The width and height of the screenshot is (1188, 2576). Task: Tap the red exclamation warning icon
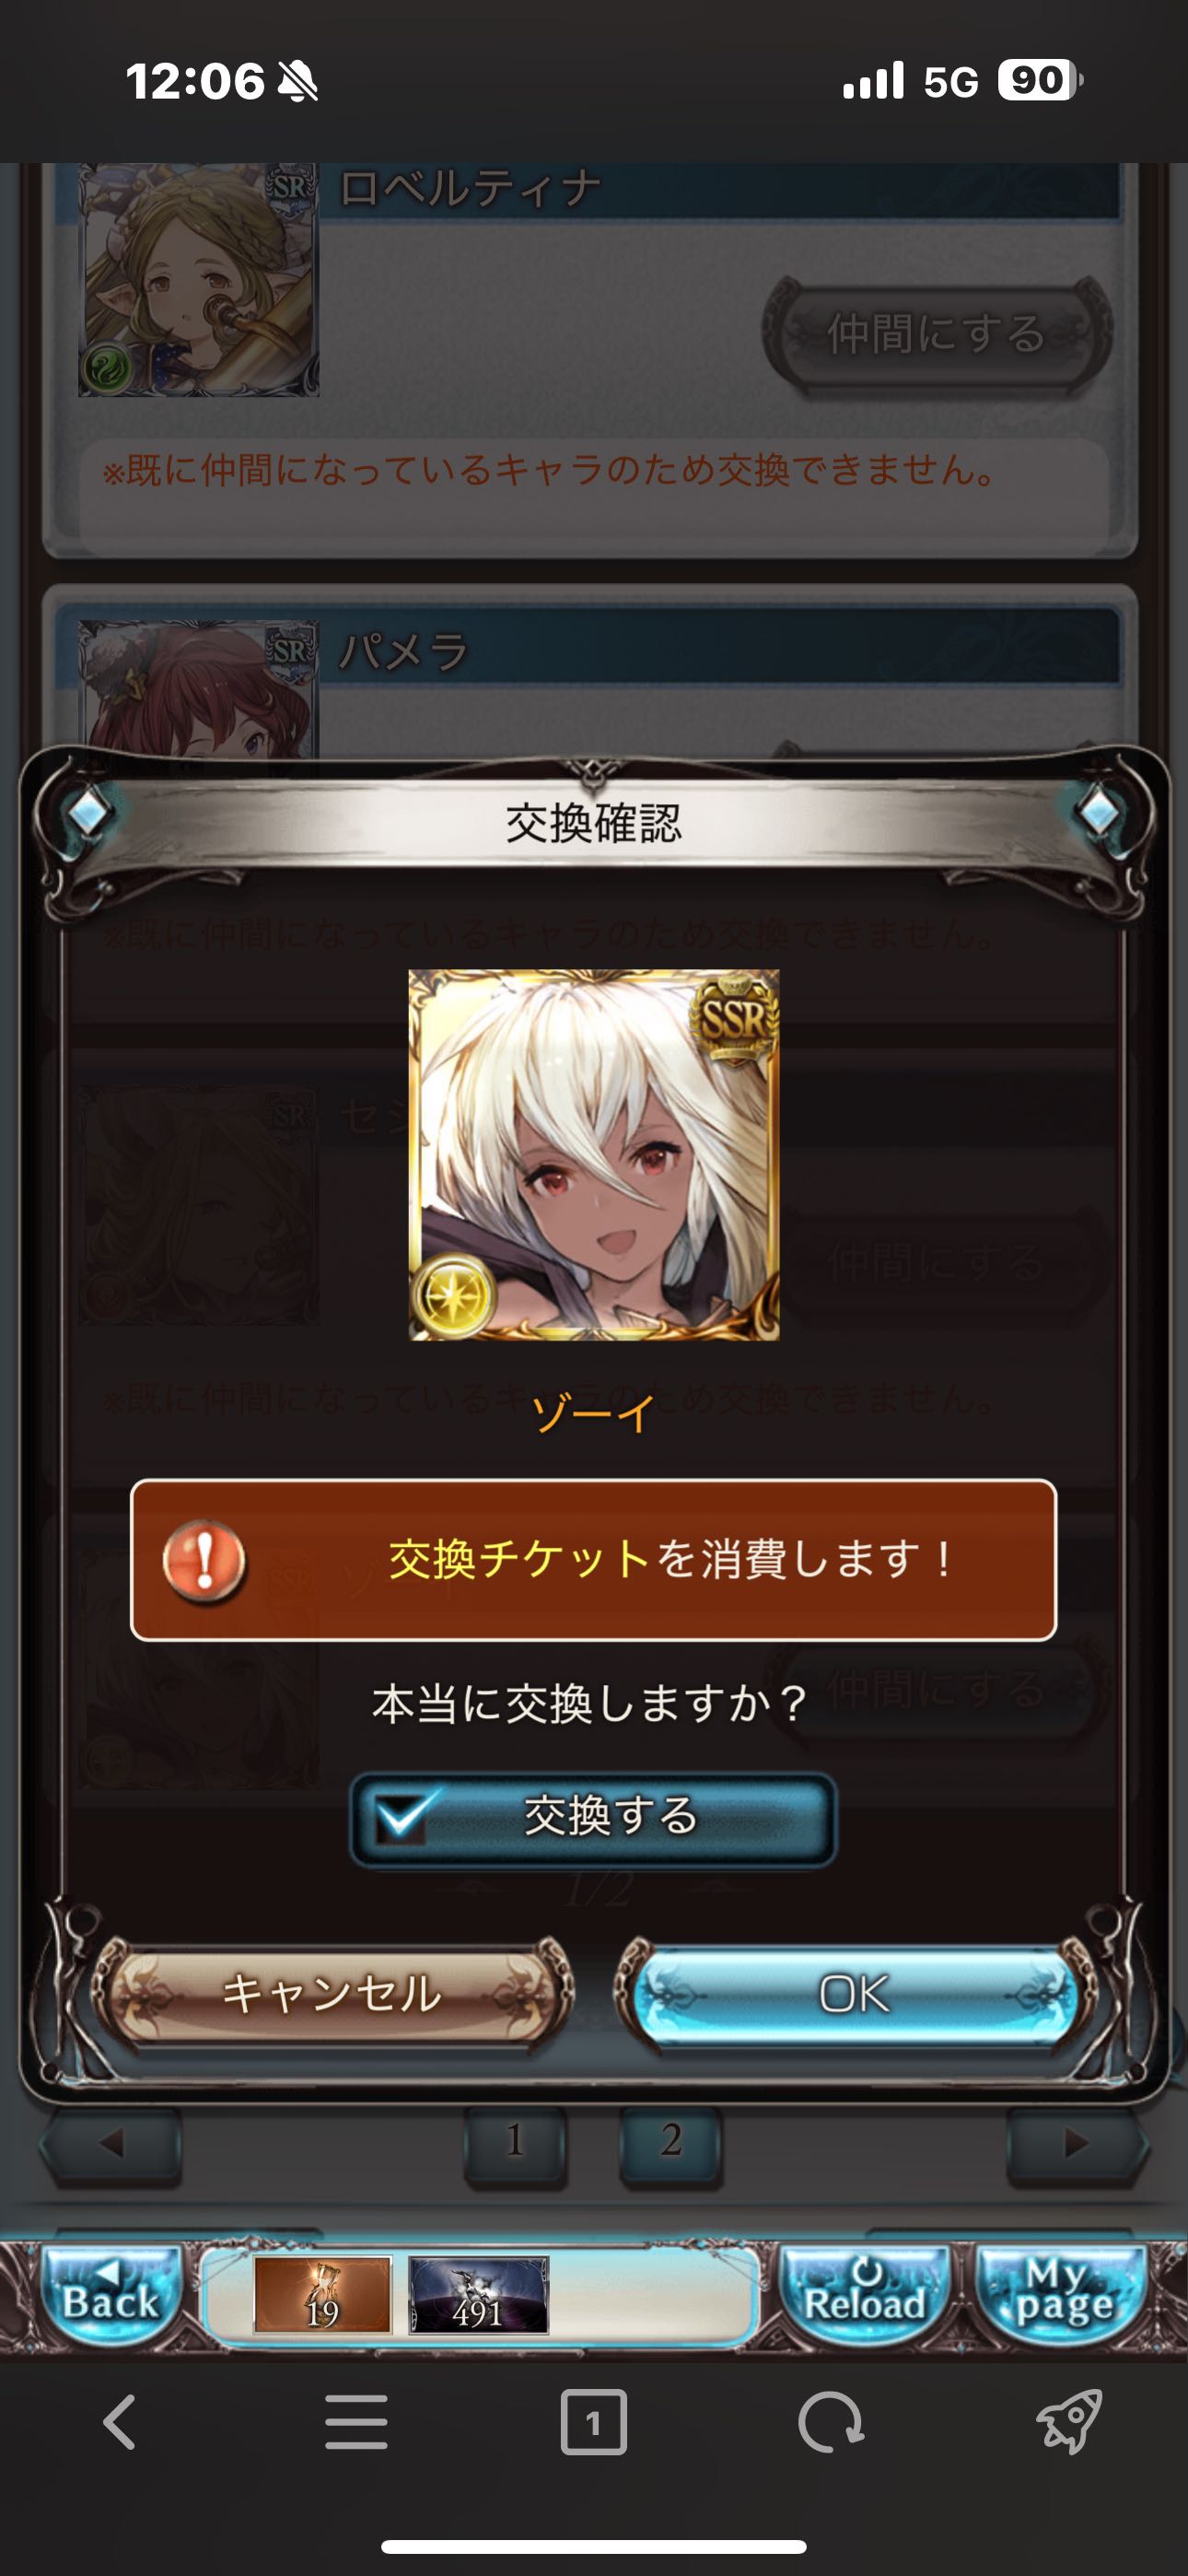coord(205,1560)
